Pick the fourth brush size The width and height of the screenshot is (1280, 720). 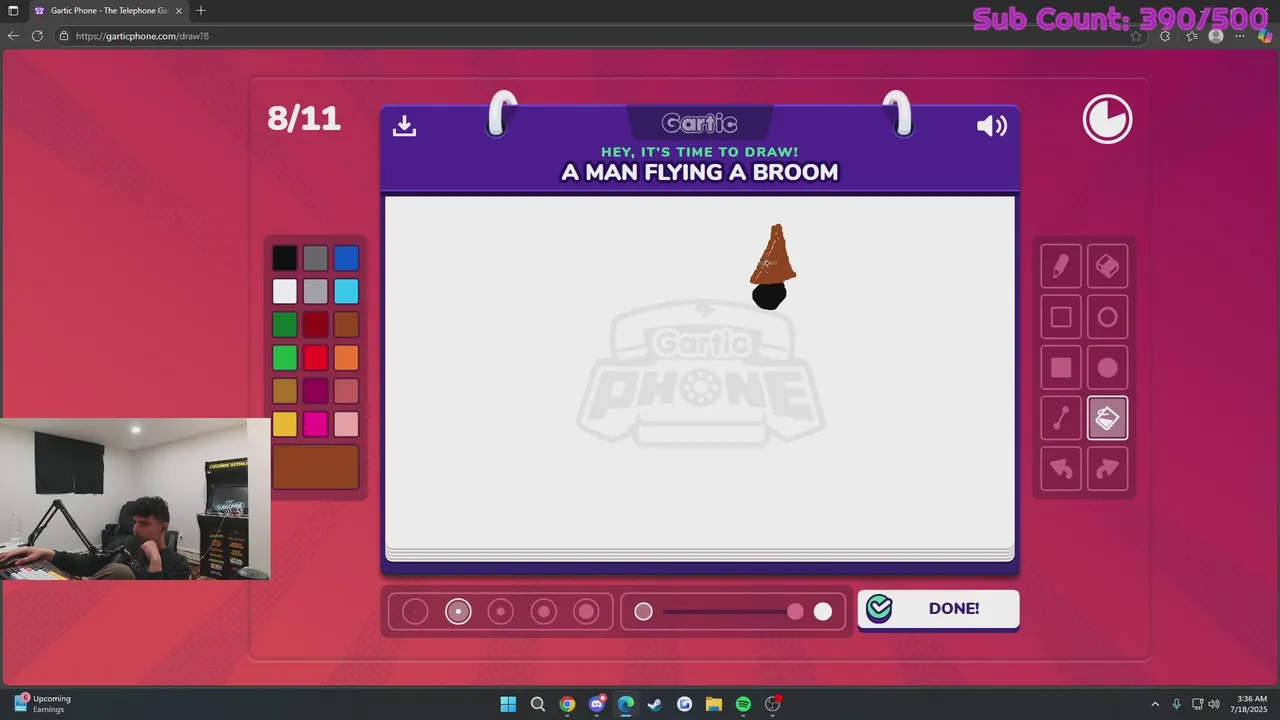[x=543, y=611]
